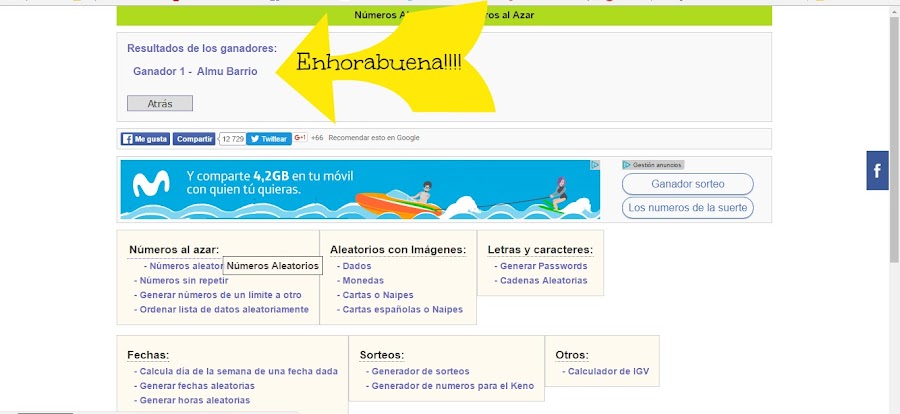Click the Twittear button

(x=269, y=139)
